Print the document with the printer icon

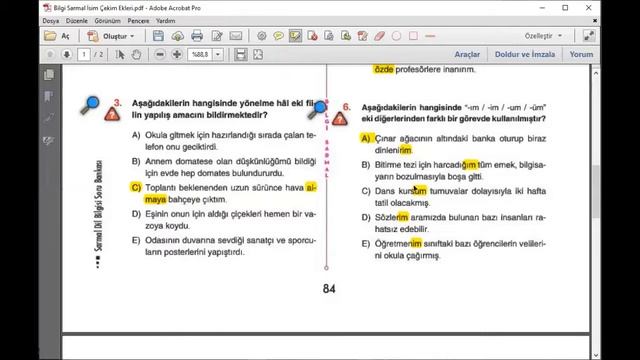[x=197, y=36]
